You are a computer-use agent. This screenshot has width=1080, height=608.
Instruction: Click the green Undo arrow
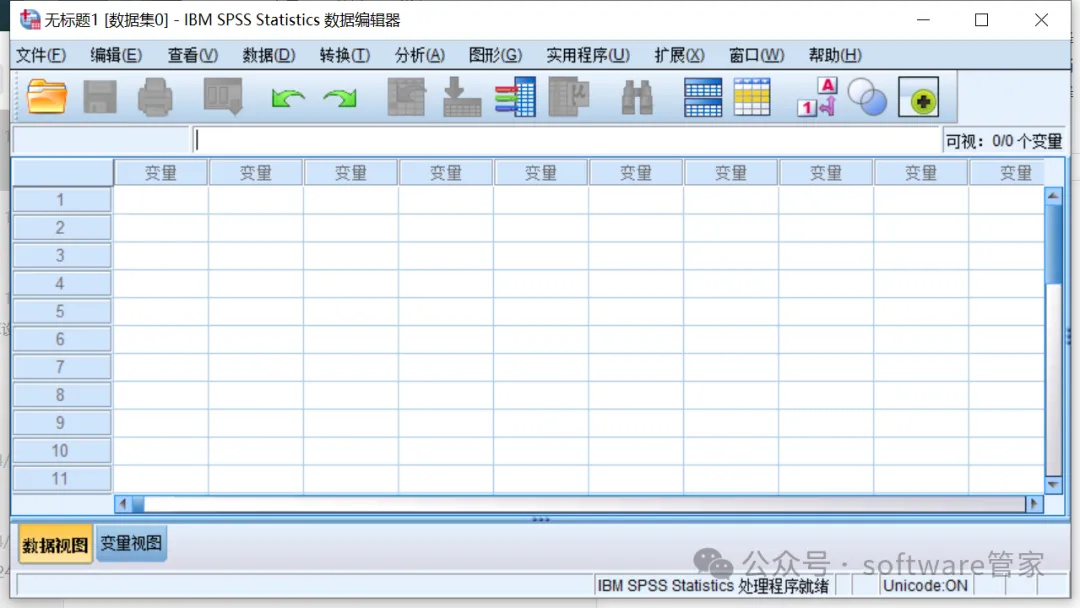pos(287,98)
